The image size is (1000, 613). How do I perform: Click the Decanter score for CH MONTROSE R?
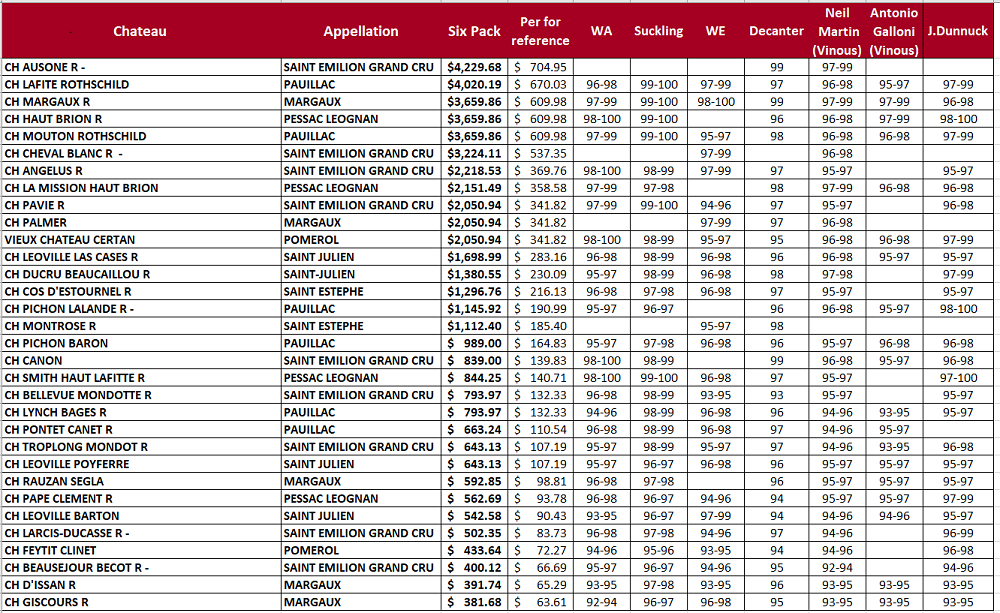coord(776,326)
